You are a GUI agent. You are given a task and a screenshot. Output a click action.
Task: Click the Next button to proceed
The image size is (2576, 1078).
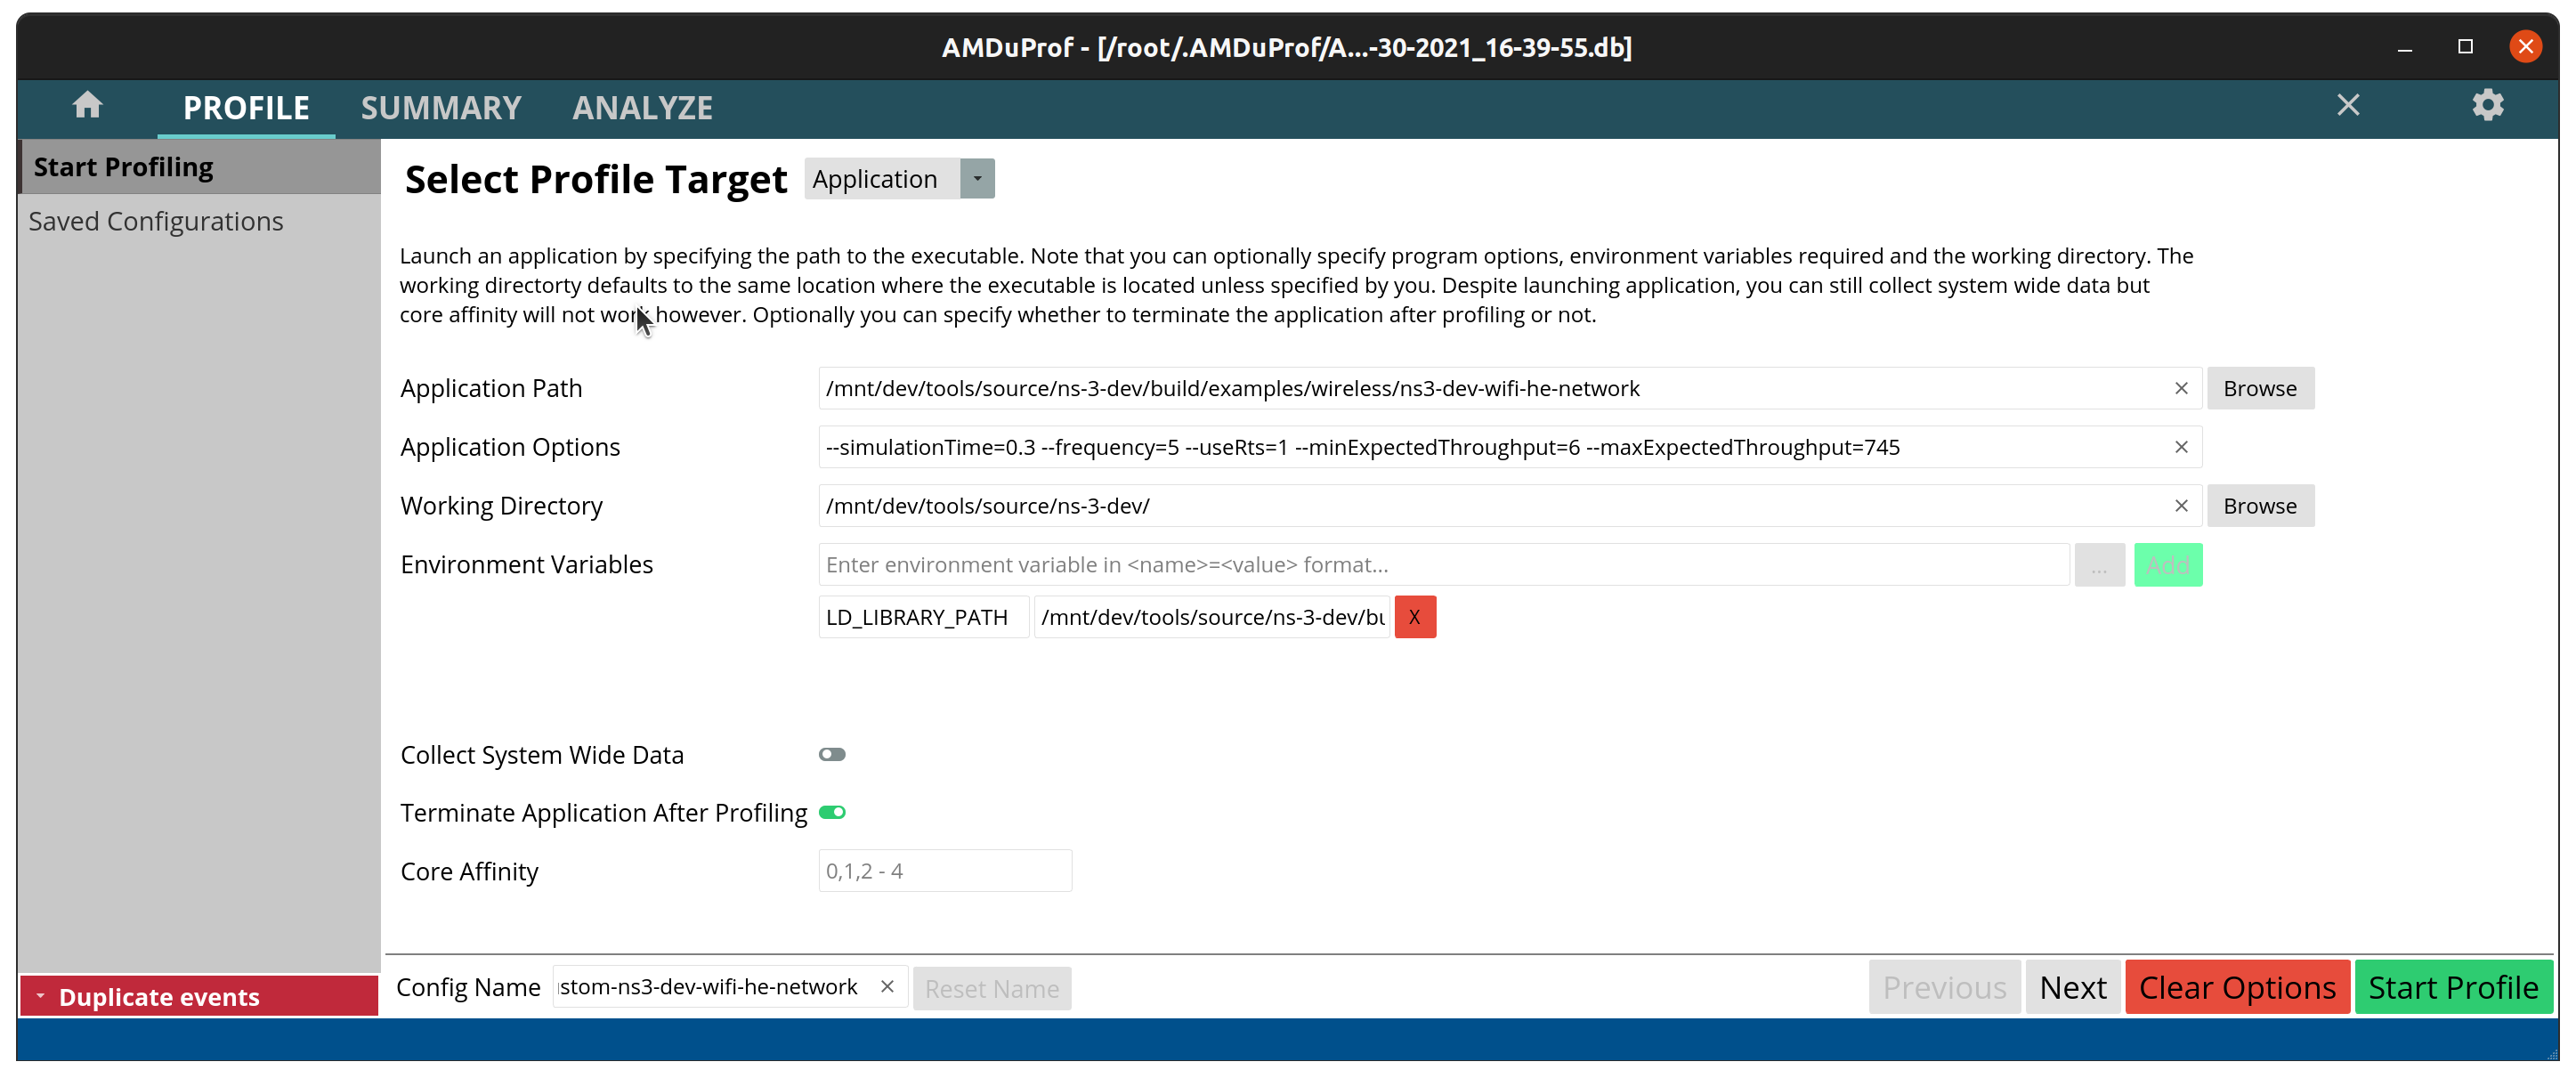coord(2073,987)
